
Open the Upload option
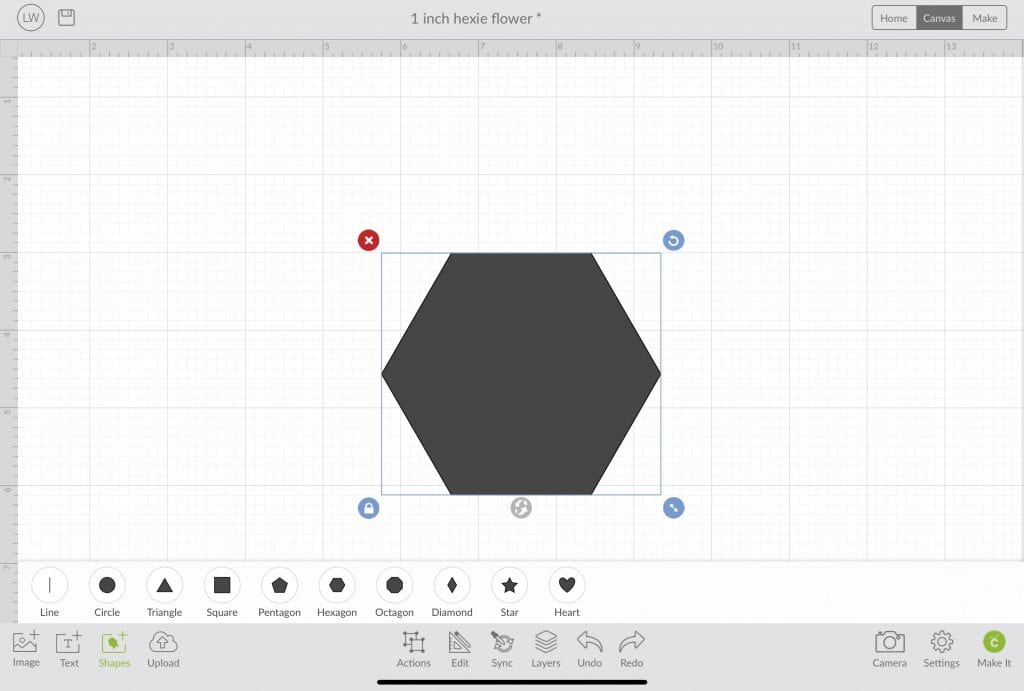pyautogui.click(x=163, y=649)
